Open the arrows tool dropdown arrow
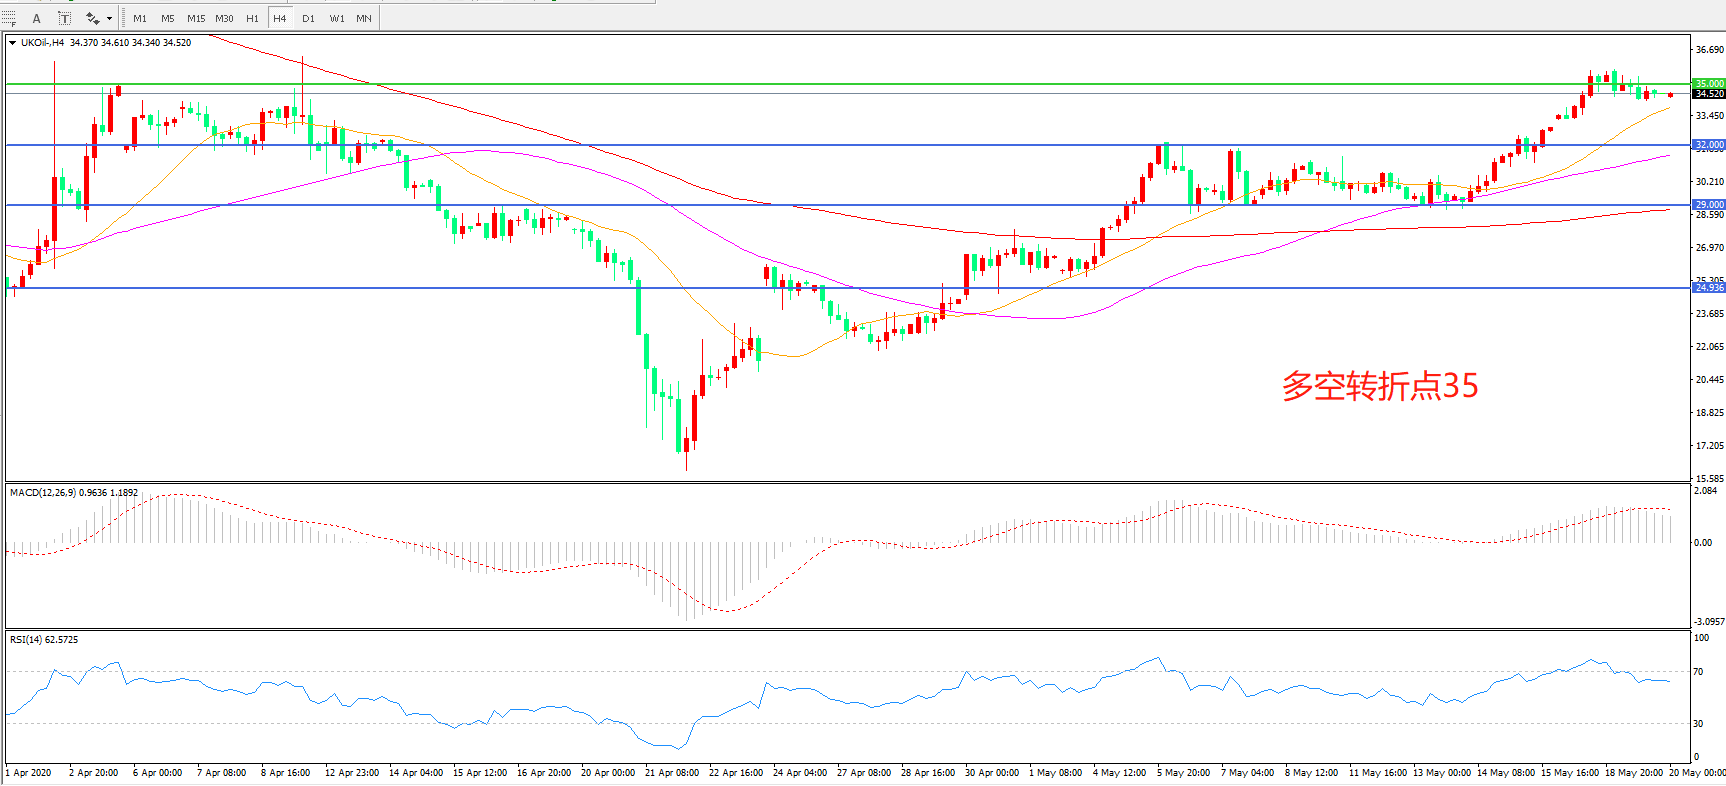 (109, 18)
